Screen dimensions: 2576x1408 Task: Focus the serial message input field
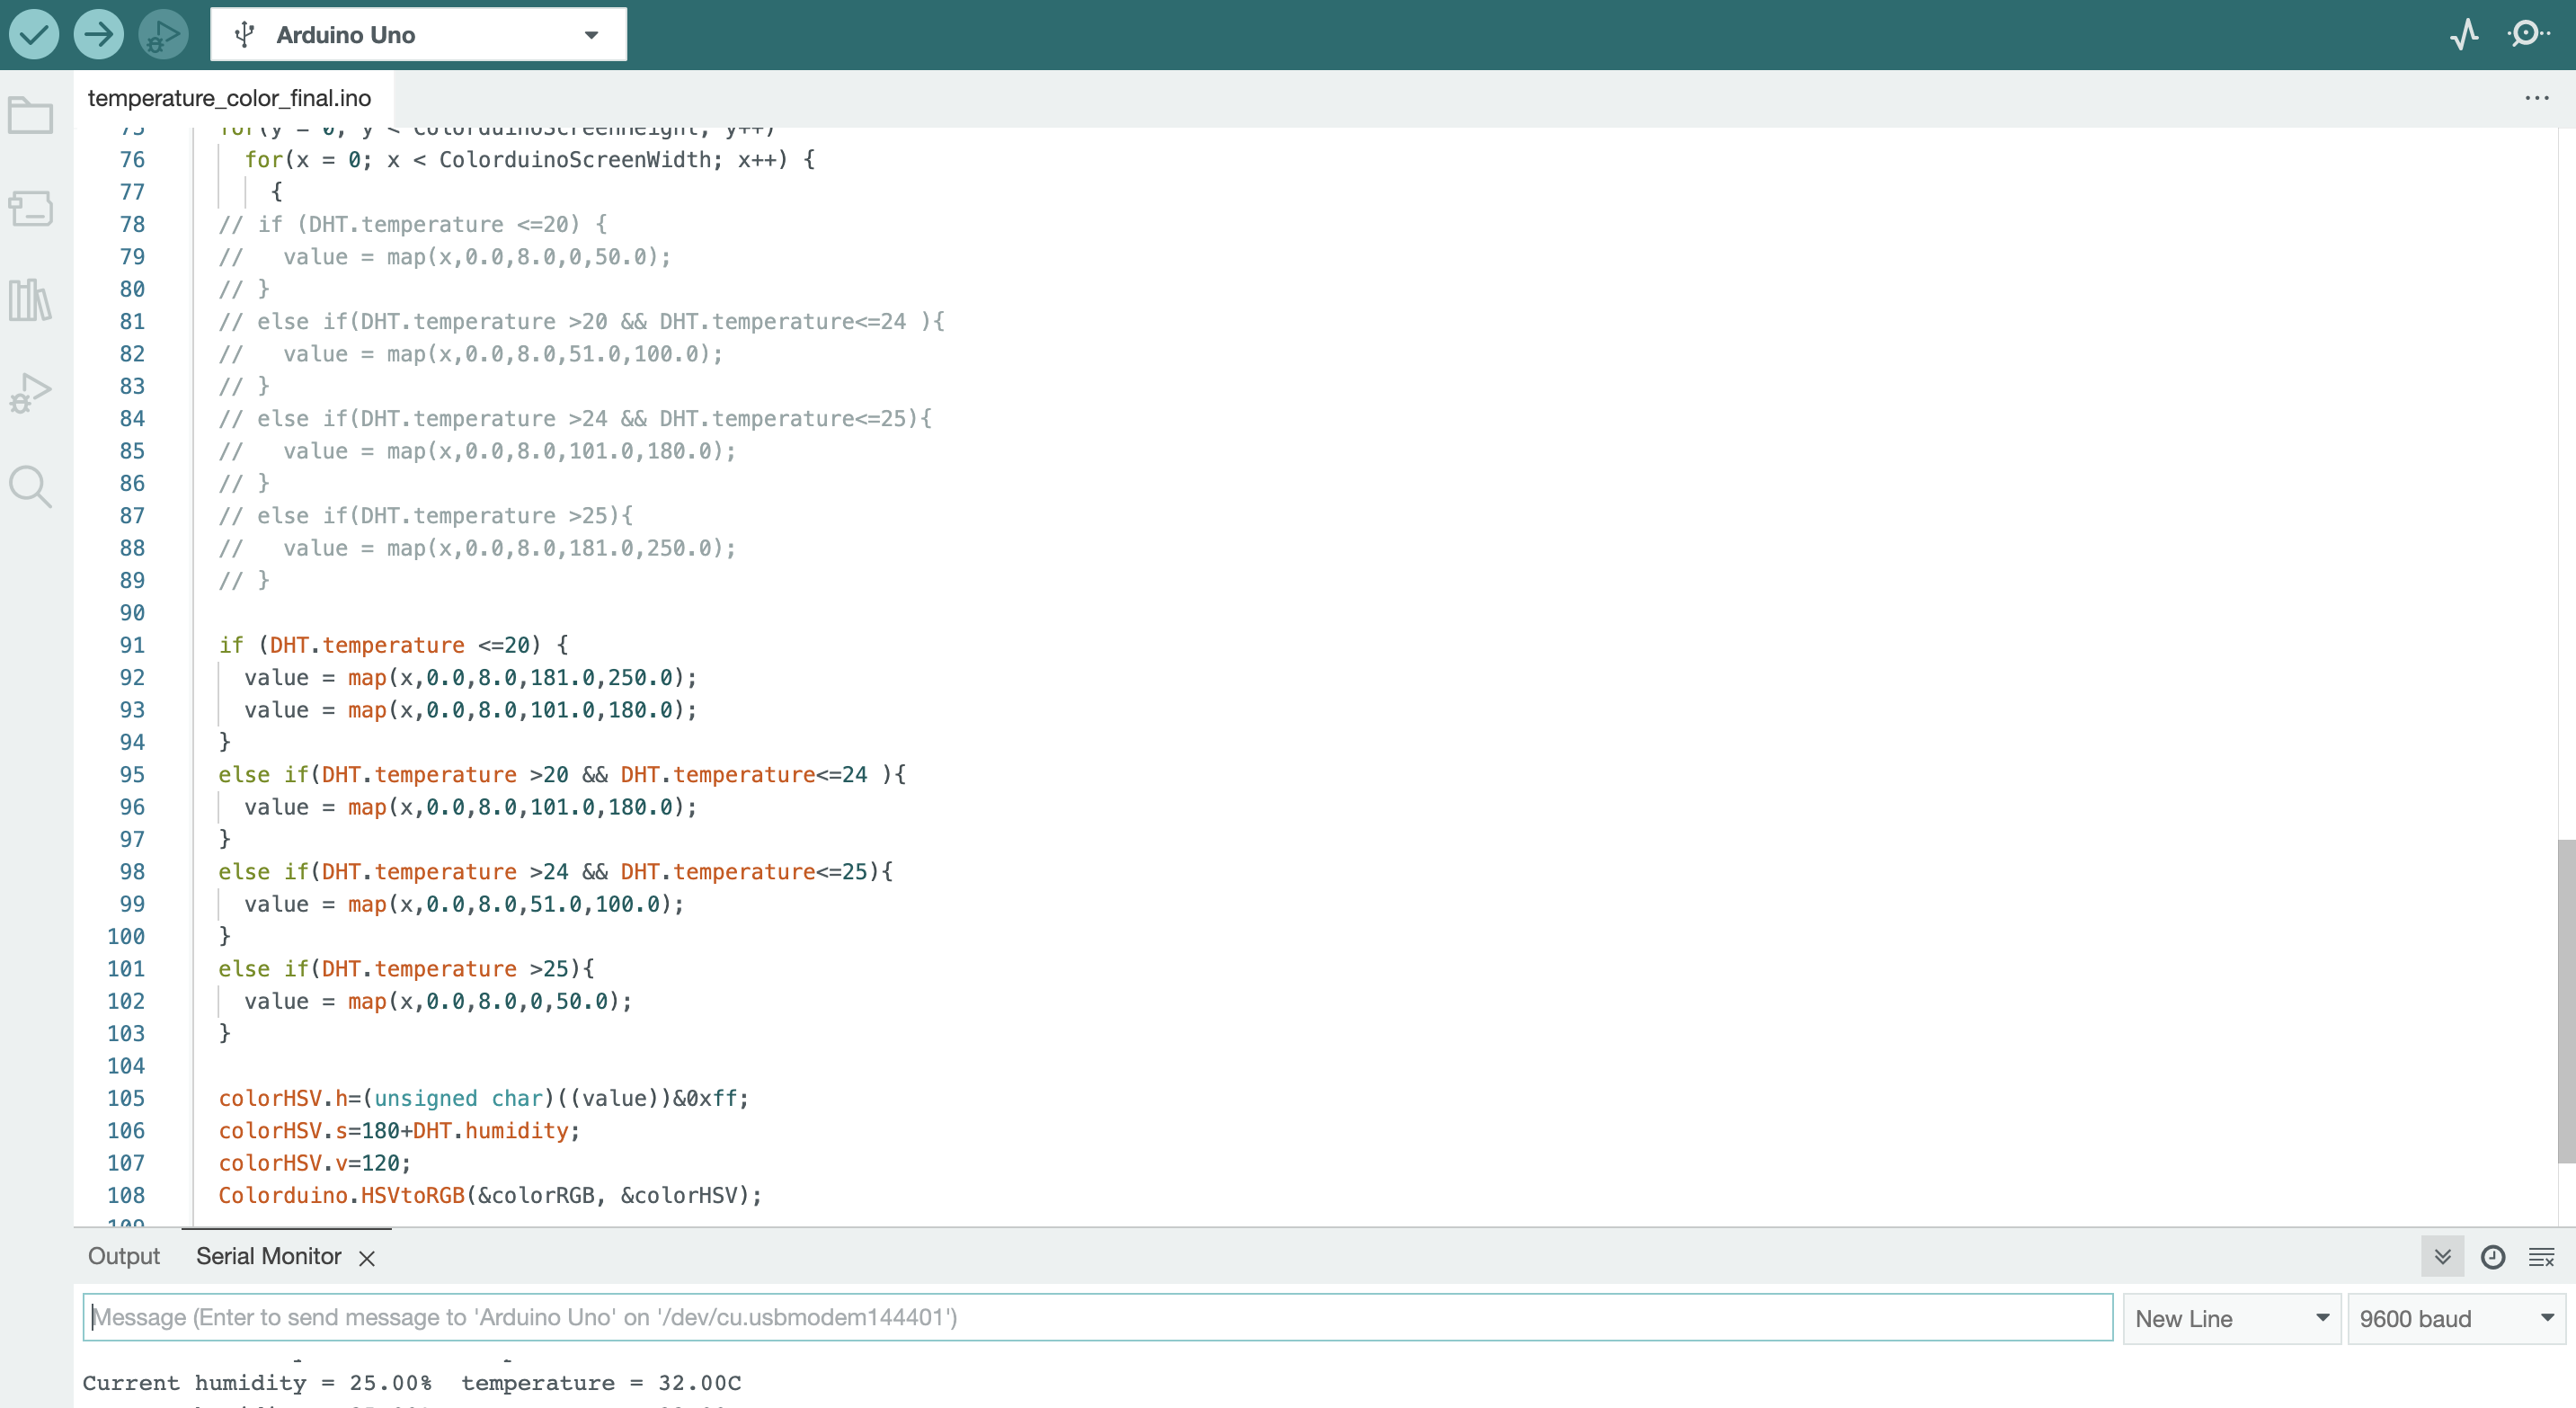[1097, 1317]
